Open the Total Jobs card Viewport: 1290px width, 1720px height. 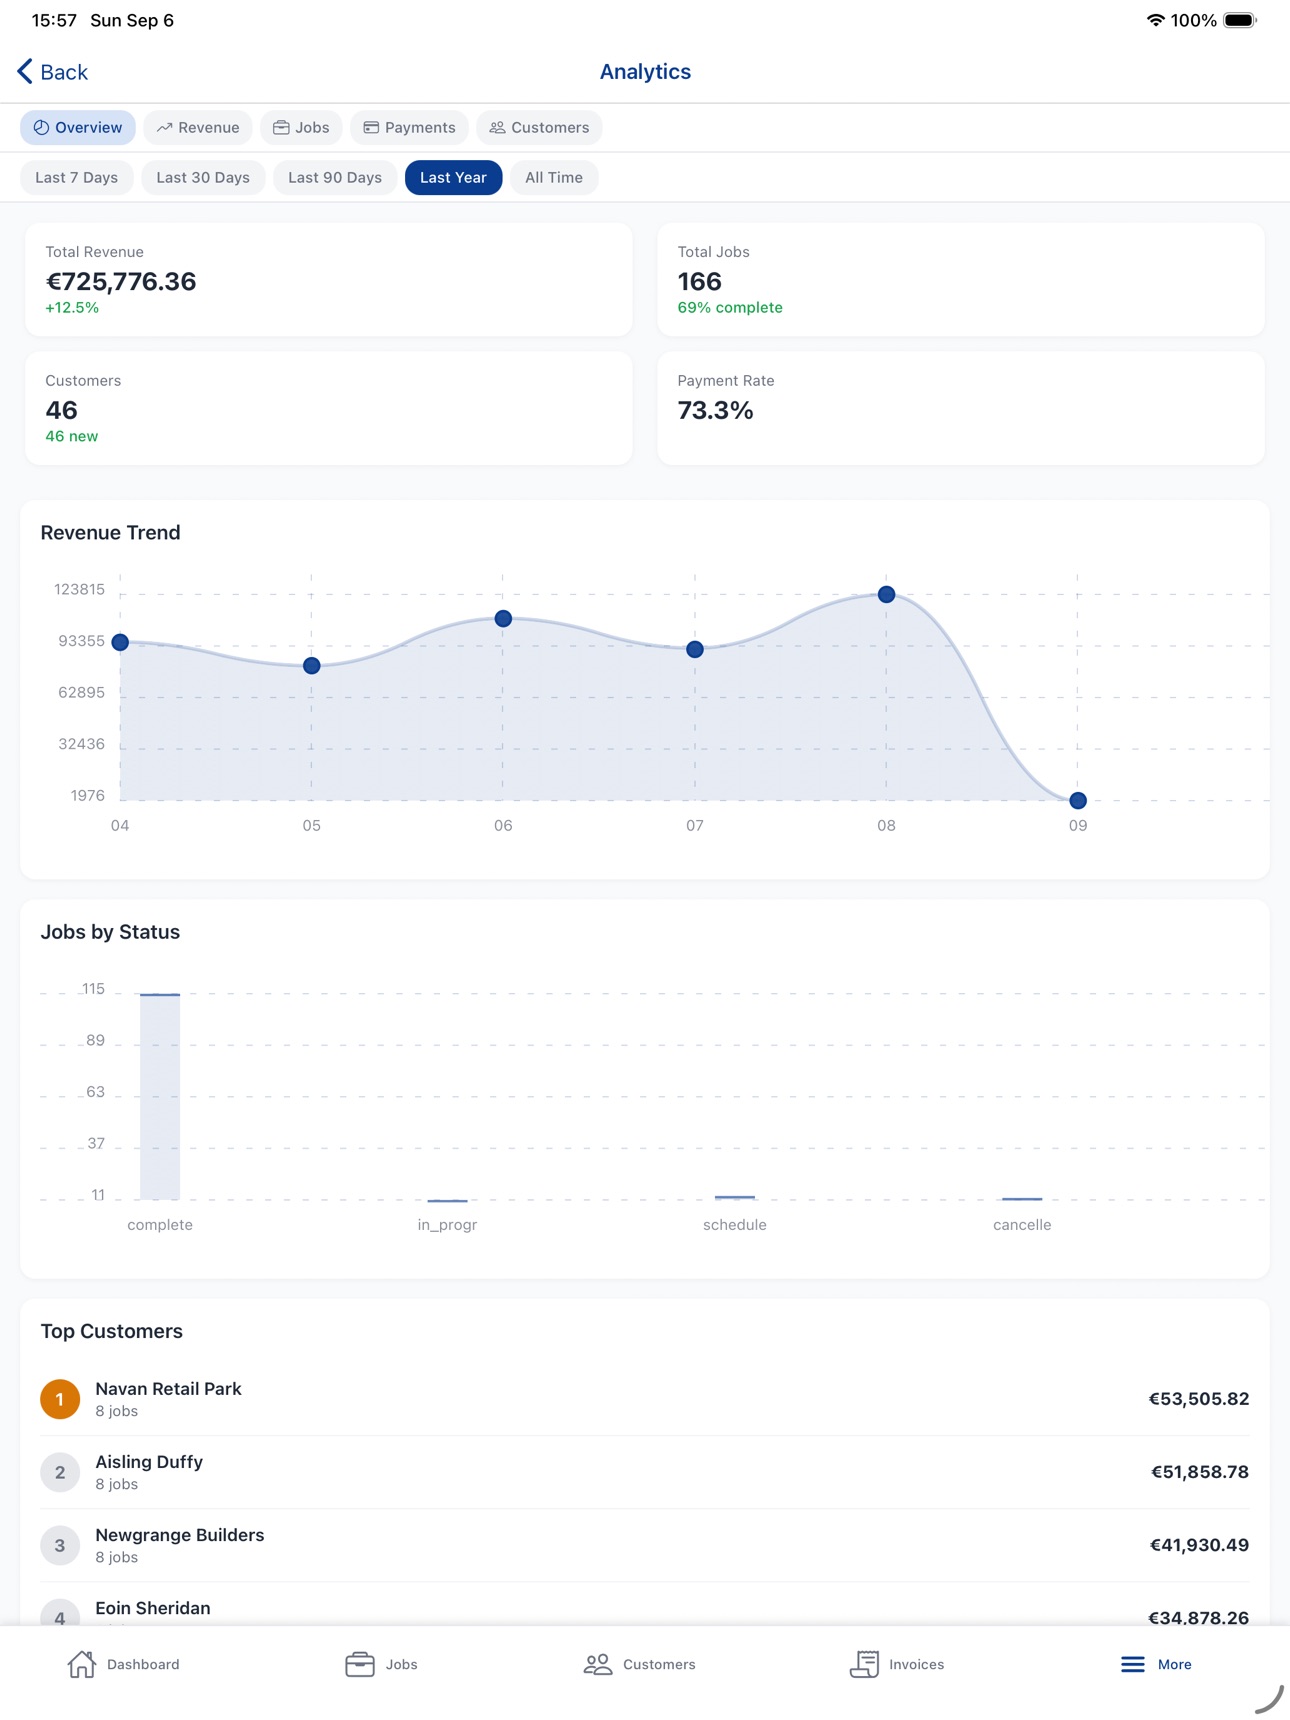pyautogui.click(x=961, y=279)
